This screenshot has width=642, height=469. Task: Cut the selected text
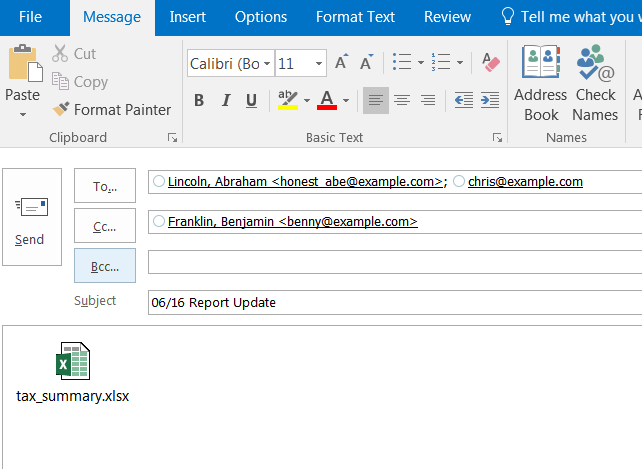pos(74,54)
